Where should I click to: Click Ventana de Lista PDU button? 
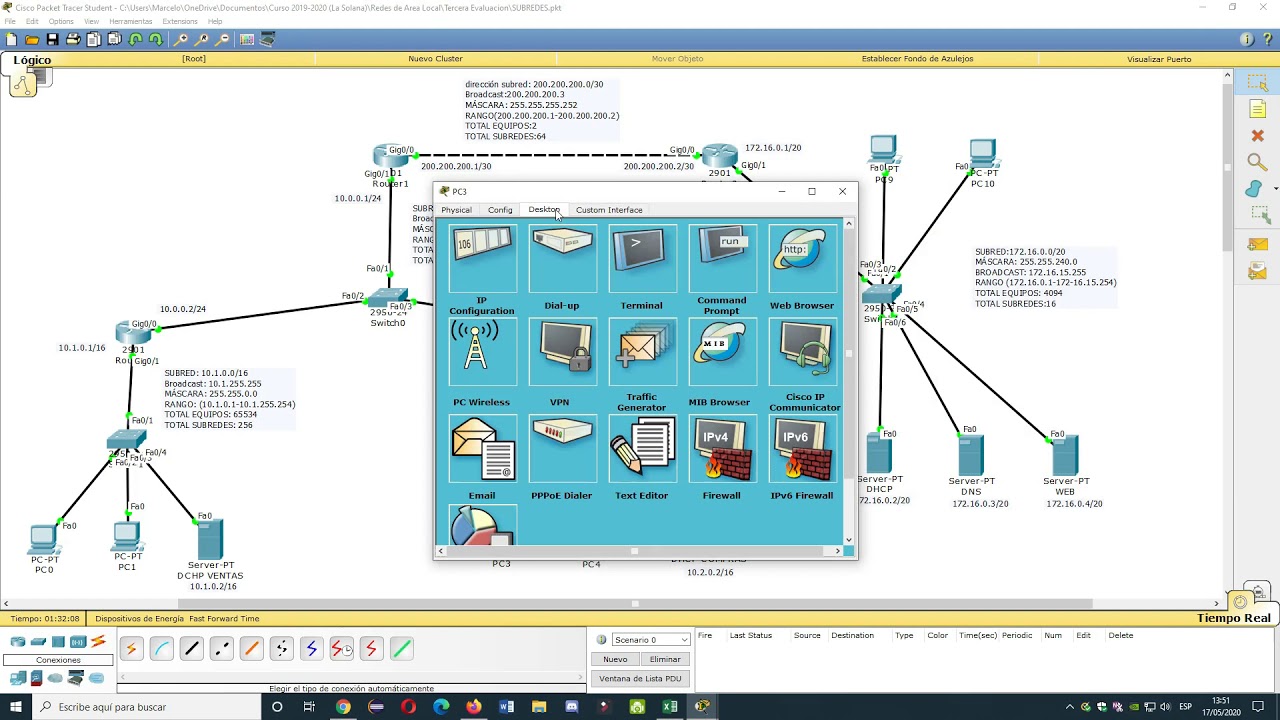point(640,678)
